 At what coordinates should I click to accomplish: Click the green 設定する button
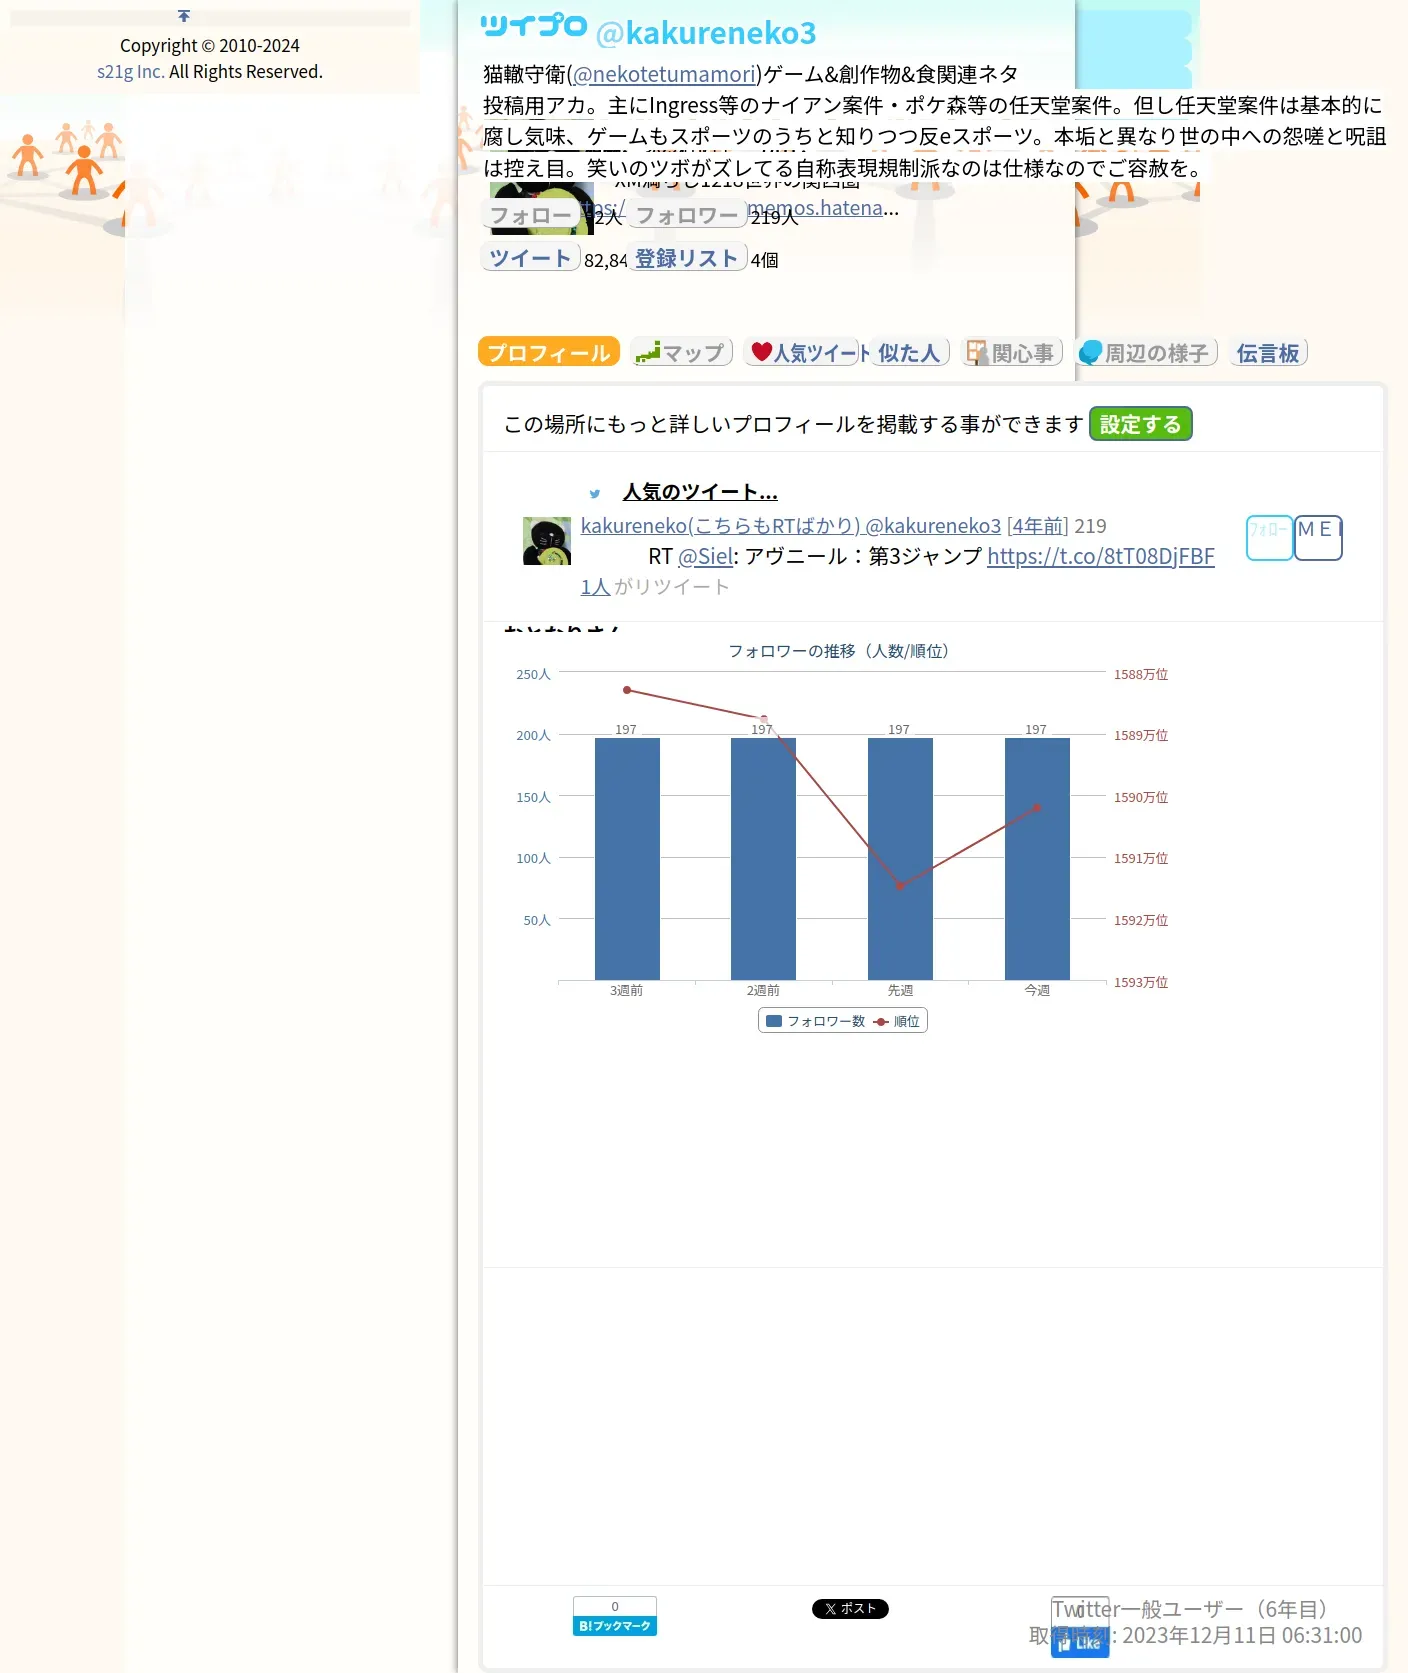click(1140, 424)
